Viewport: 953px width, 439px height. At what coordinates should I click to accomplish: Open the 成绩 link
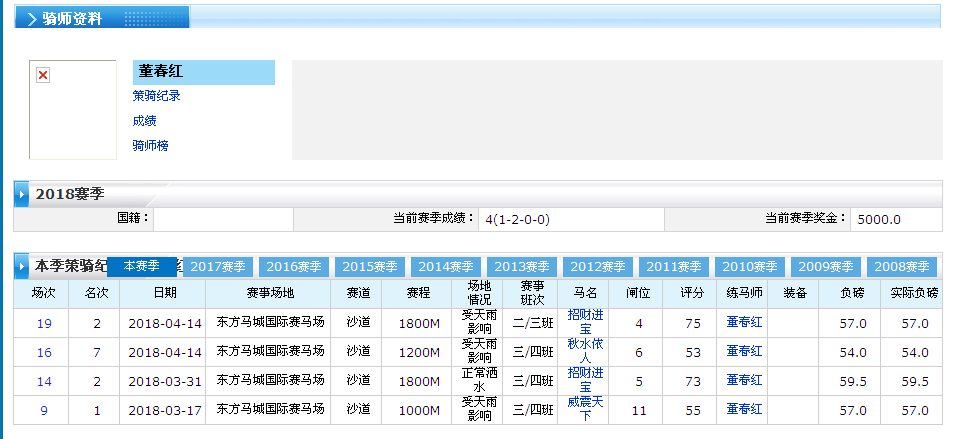(144, 121)
